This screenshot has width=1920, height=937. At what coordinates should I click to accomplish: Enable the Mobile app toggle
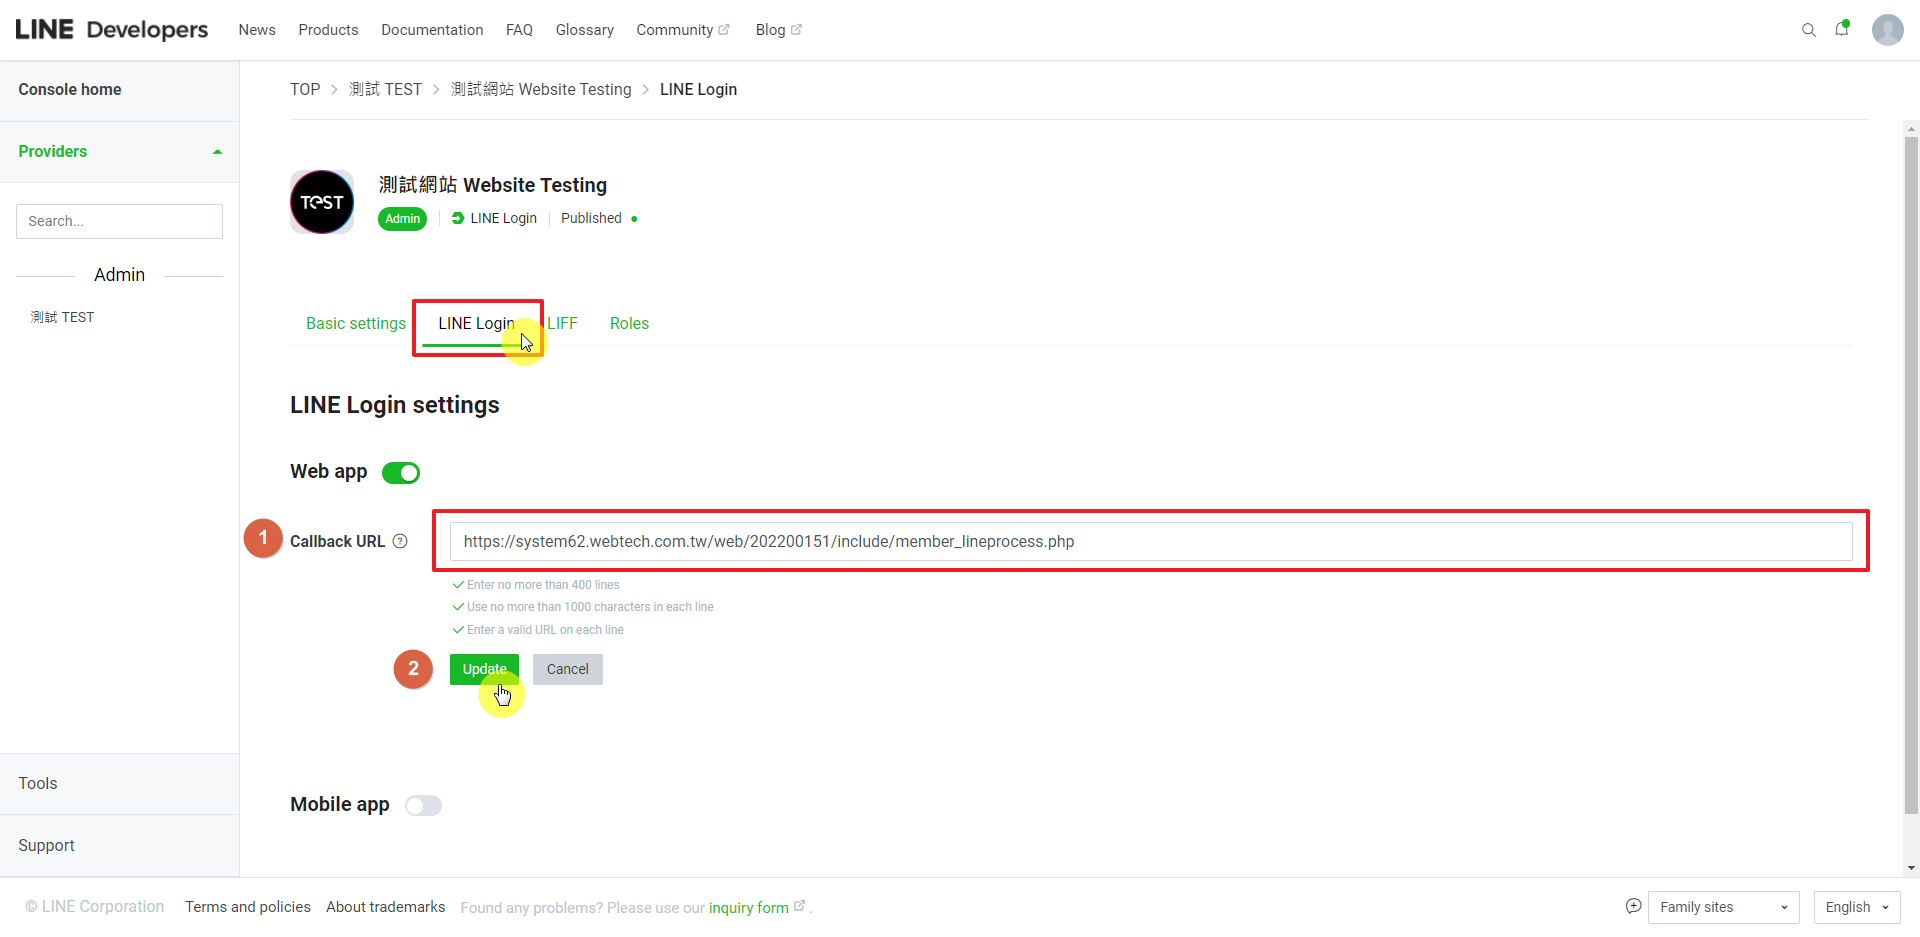[423, 806]
